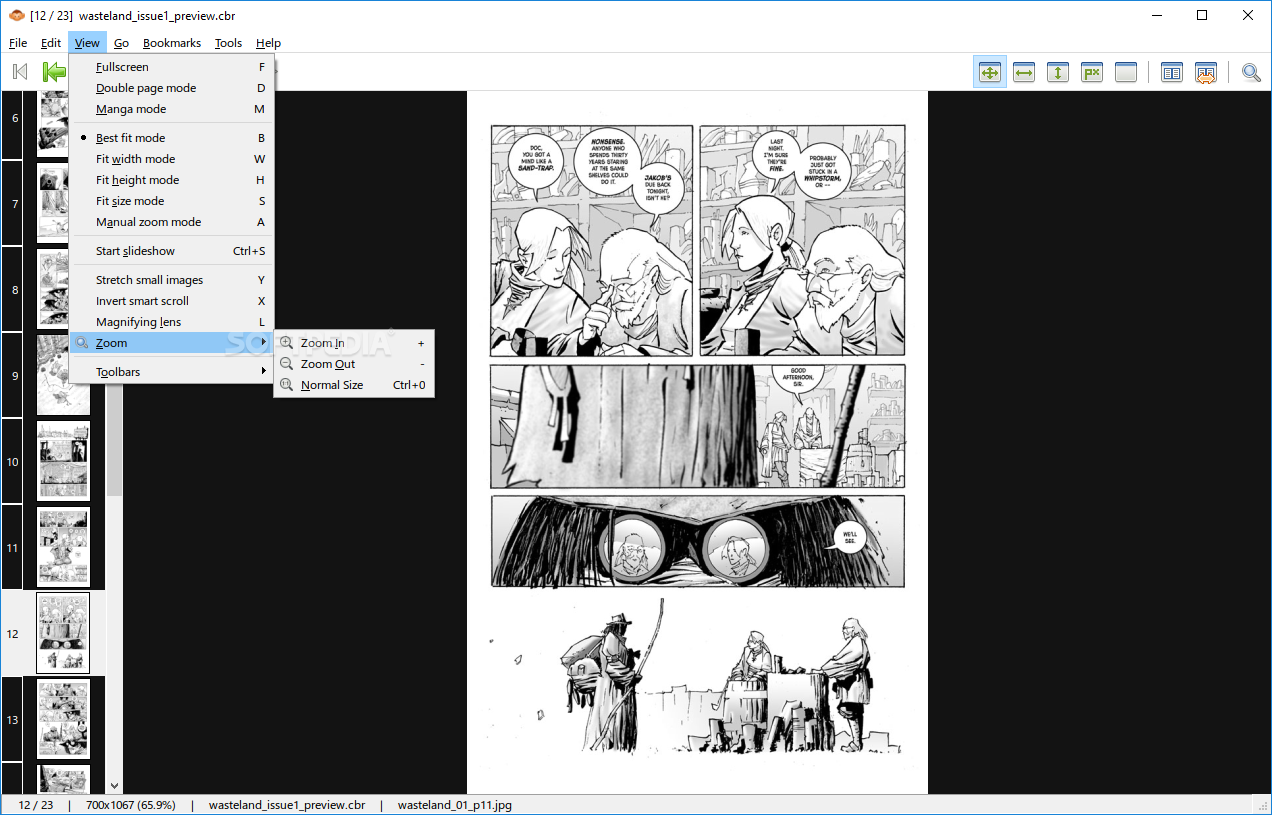Choose Normal Size from submenu
This screenshot has height=815, width=1272.
pos(354,385)
